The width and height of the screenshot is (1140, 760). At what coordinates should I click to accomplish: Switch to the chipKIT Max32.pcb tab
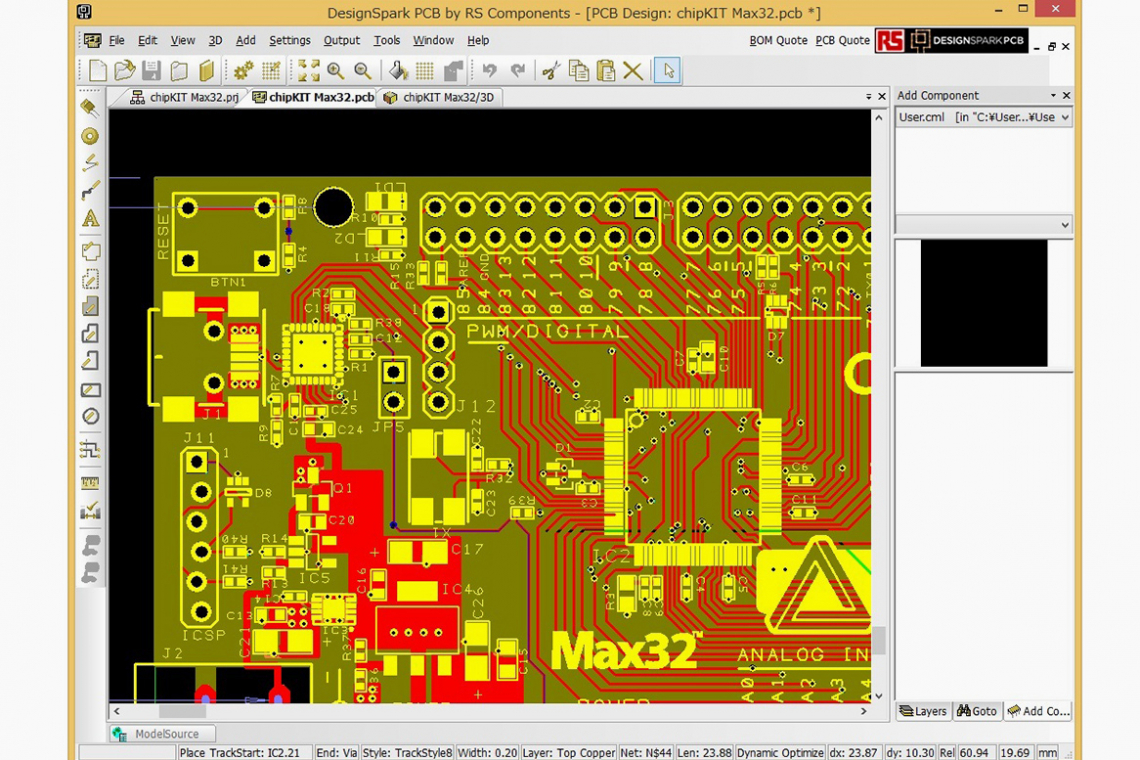313,97
